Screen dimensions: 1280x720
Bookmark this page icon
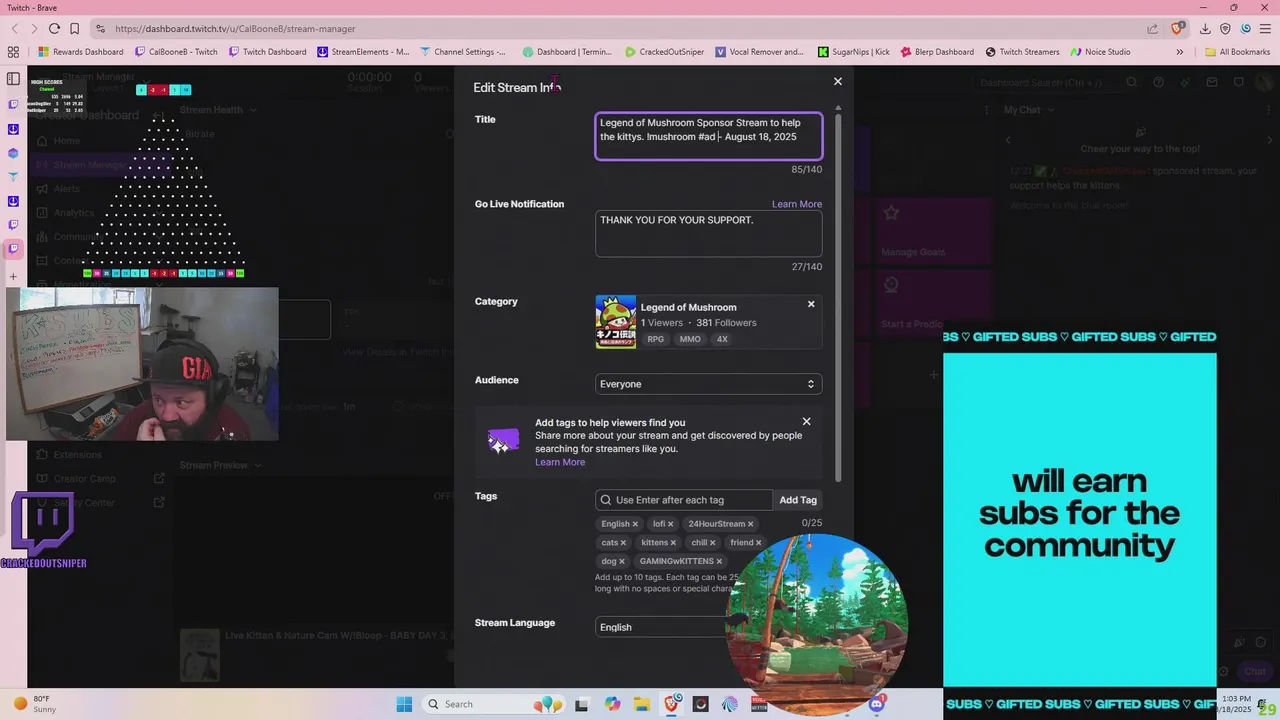click(x=74, y=28)
